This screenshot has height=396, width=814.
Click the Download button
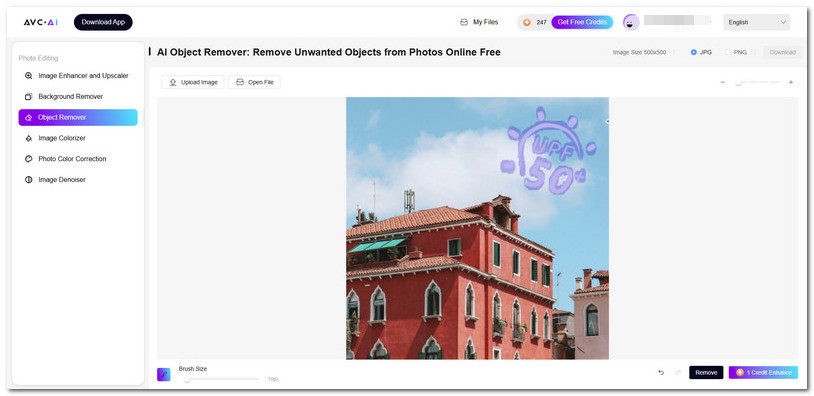pos(782,52)
